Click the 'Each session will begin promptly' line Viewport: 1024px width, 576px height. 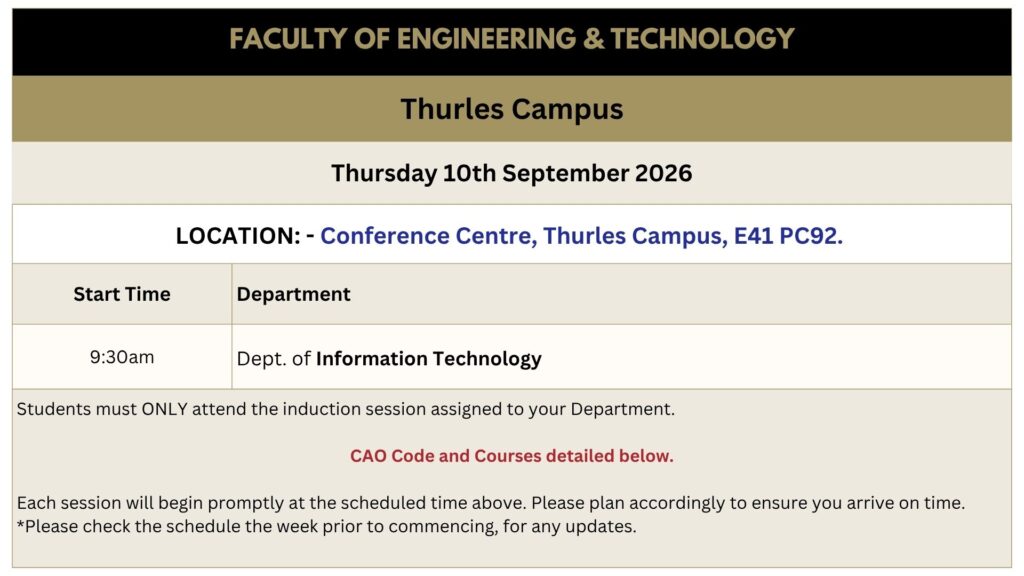(490, 503)
